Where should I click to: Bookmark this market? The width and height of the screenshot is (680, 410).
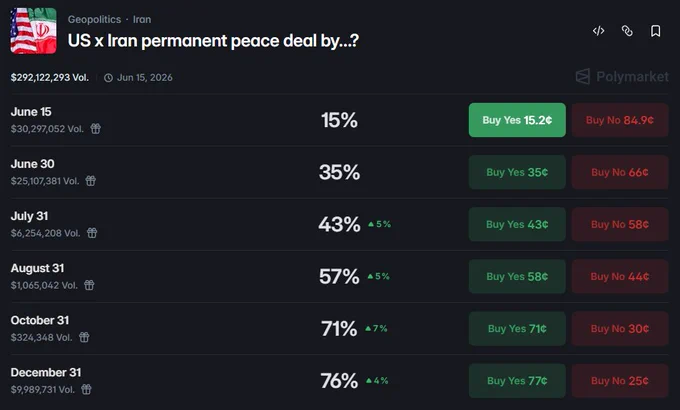[656, 31]
